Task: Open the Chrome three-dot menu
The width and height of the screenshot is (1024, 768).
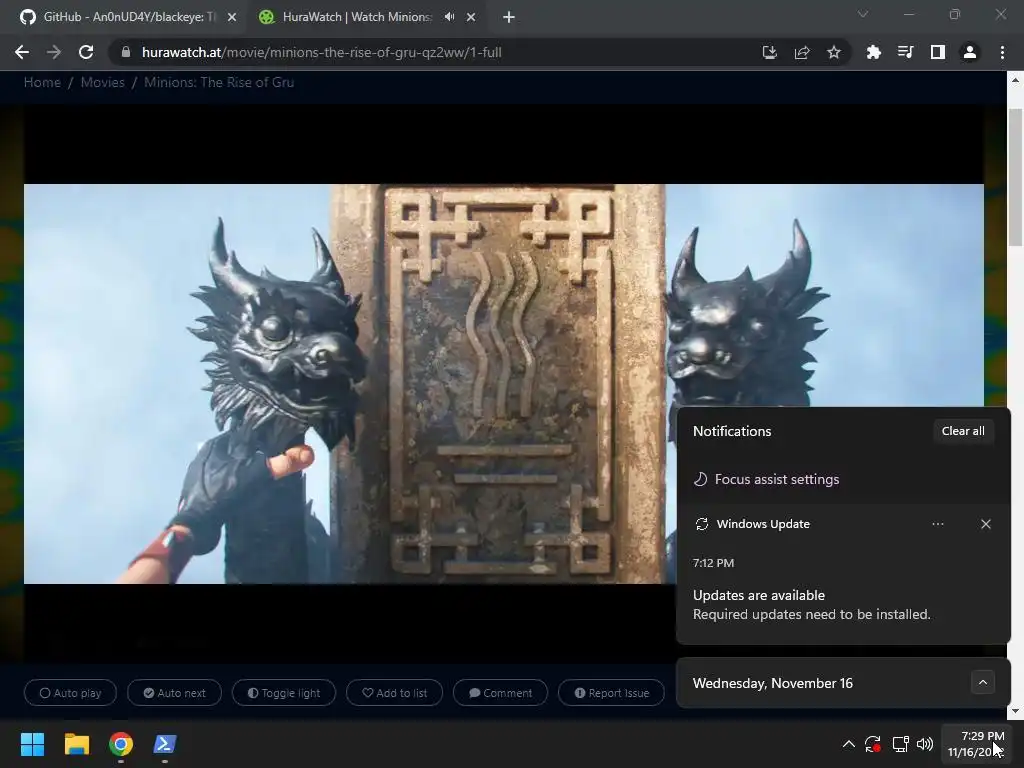Action: click(1002, 52)
